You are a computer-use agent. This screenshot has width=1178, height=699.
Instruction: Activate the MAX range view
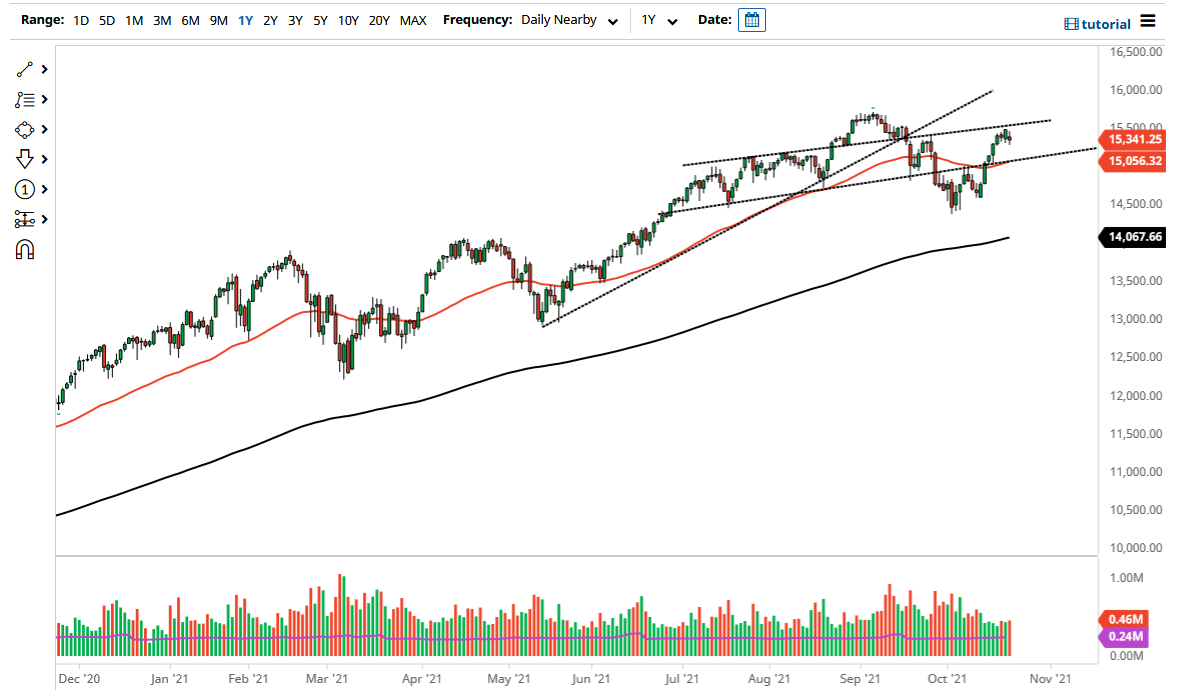click(x=413, y=20)
